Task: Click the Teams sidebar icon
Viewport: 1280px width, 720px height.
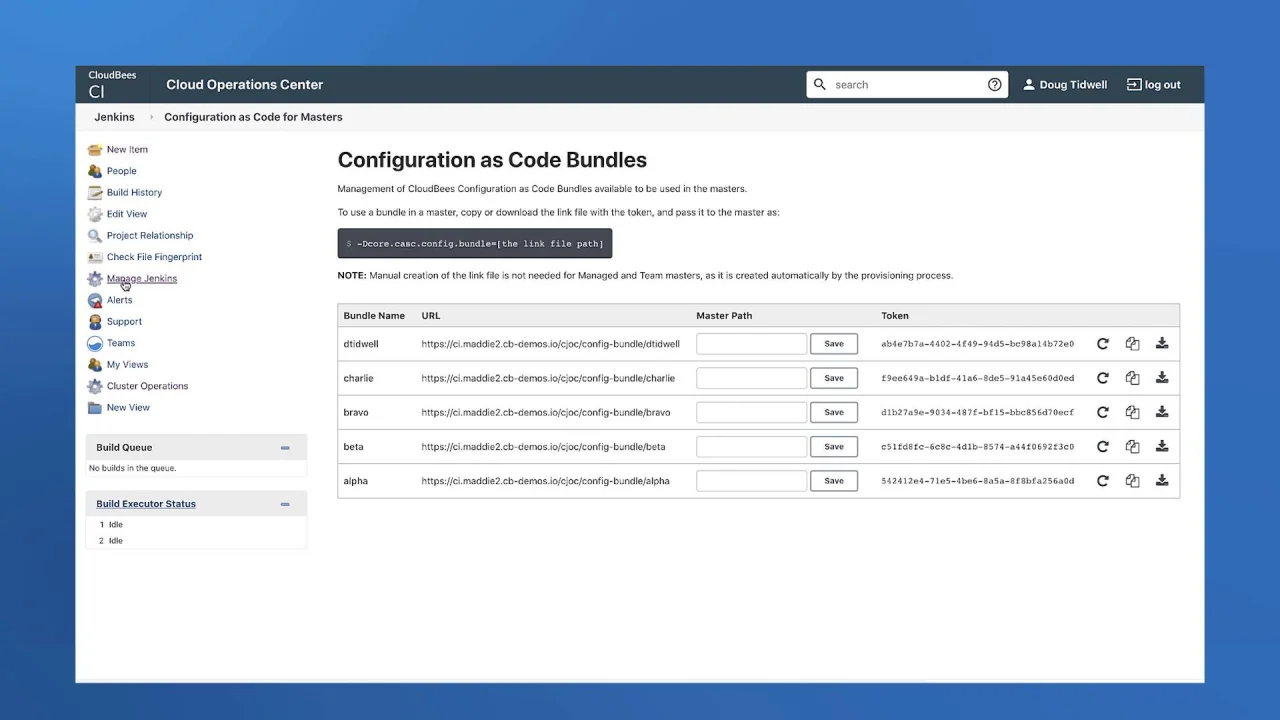Action: tap(95, 343)
